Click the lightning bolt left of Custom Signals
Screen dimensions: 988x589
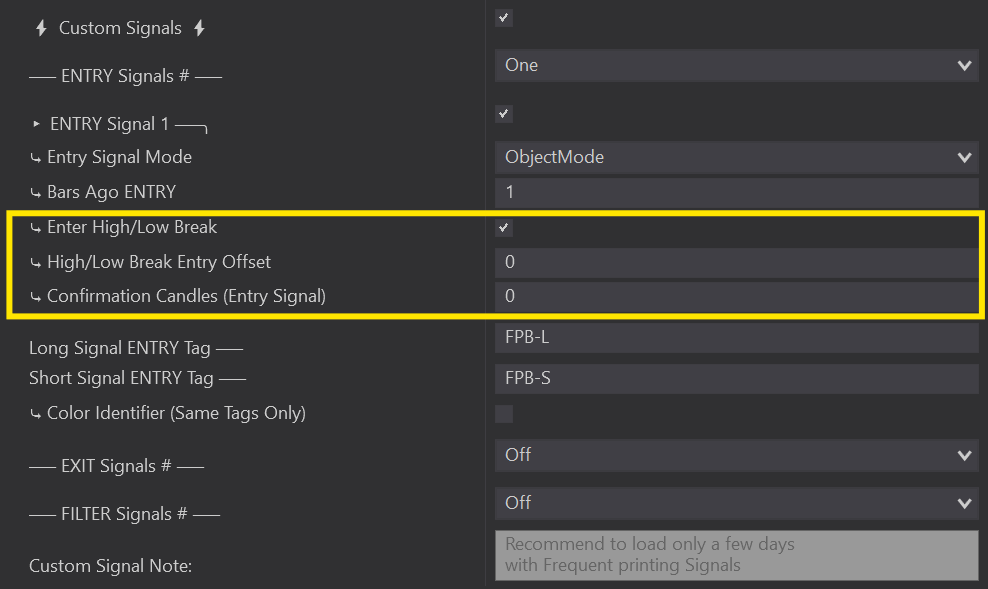[41, 29]
